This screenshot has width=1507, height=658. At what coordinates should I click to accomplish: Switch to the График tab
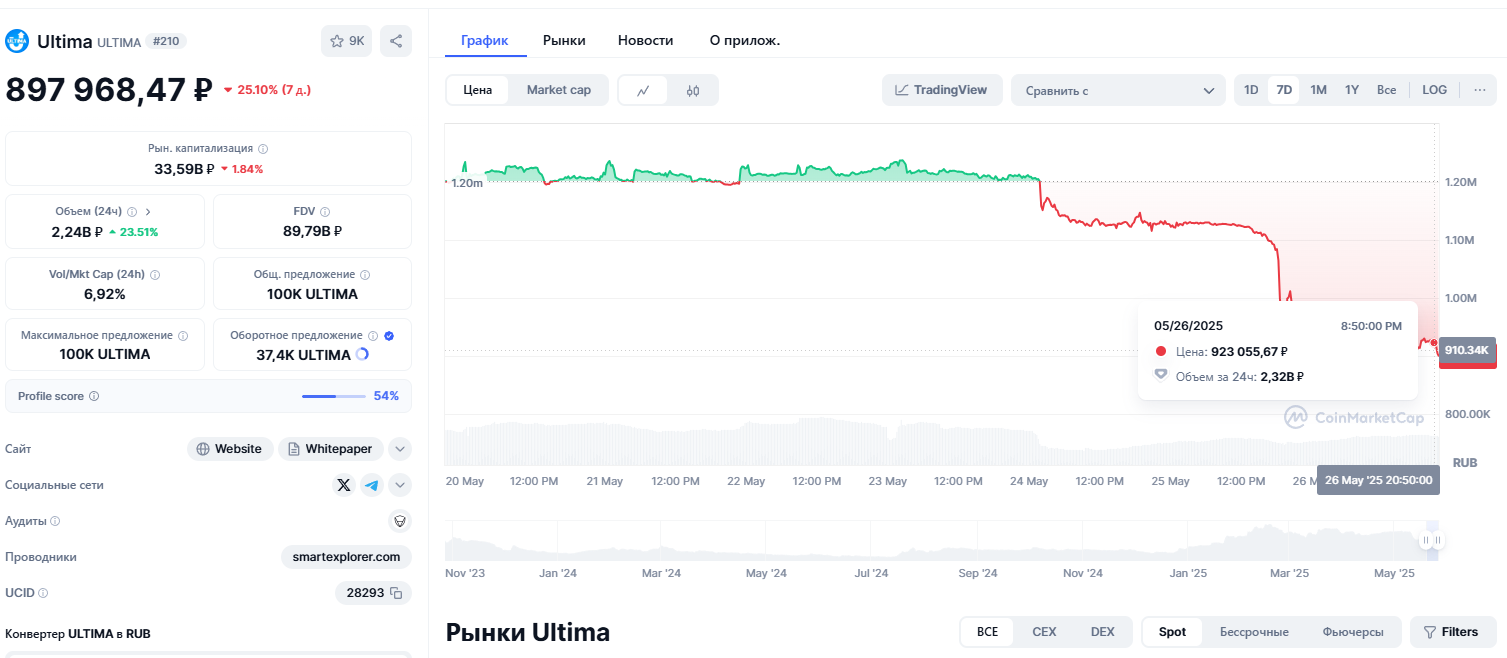click(x=485, y=40)
